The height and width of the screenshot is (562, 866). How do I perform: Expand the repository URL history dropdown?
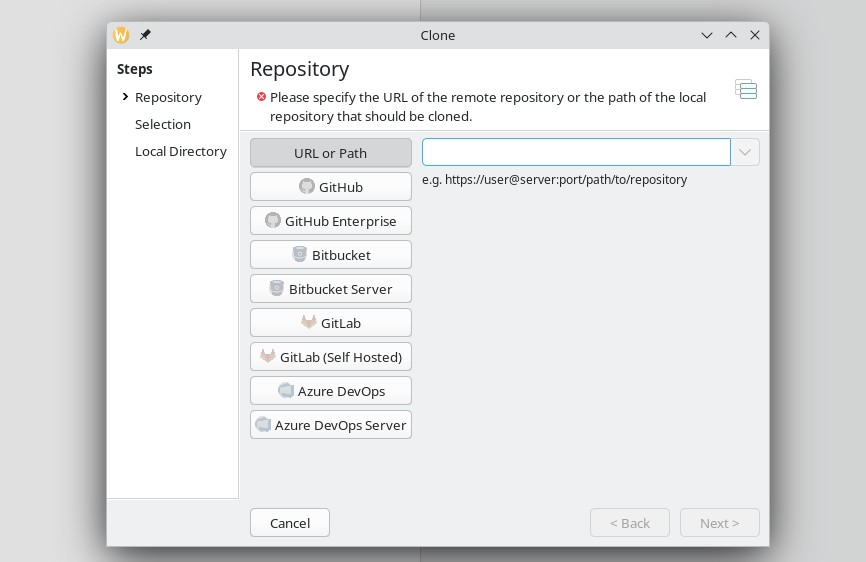coord(745,152)
